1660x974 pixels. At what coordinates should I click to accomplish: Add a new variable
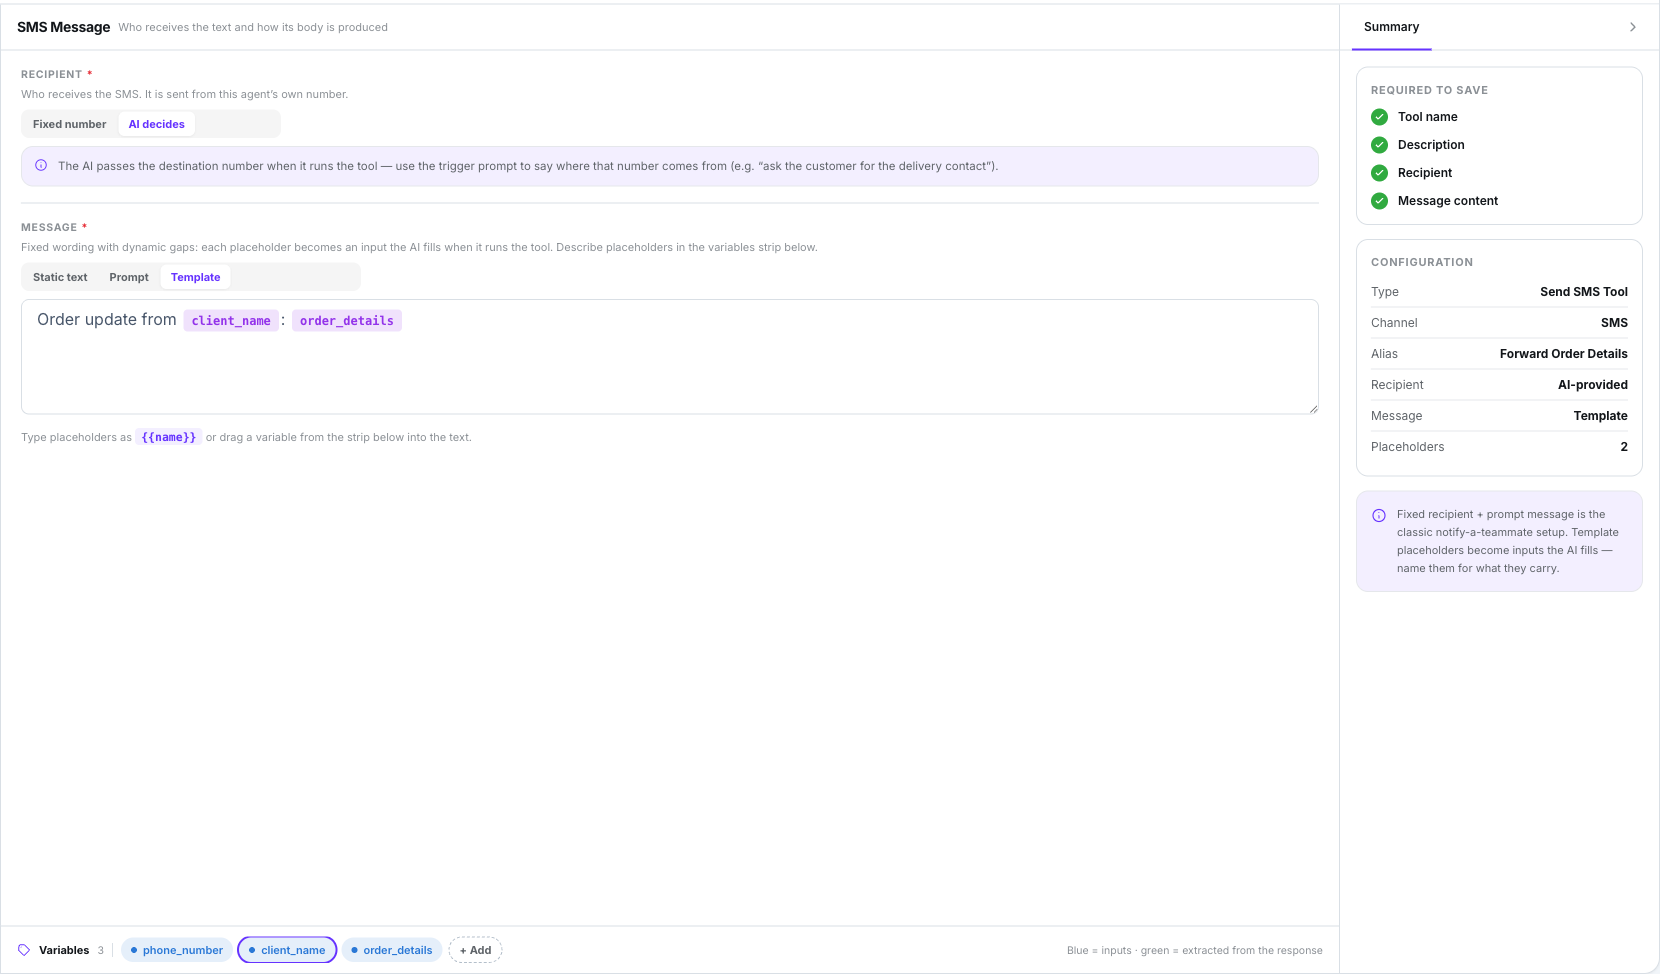point(475,950)
